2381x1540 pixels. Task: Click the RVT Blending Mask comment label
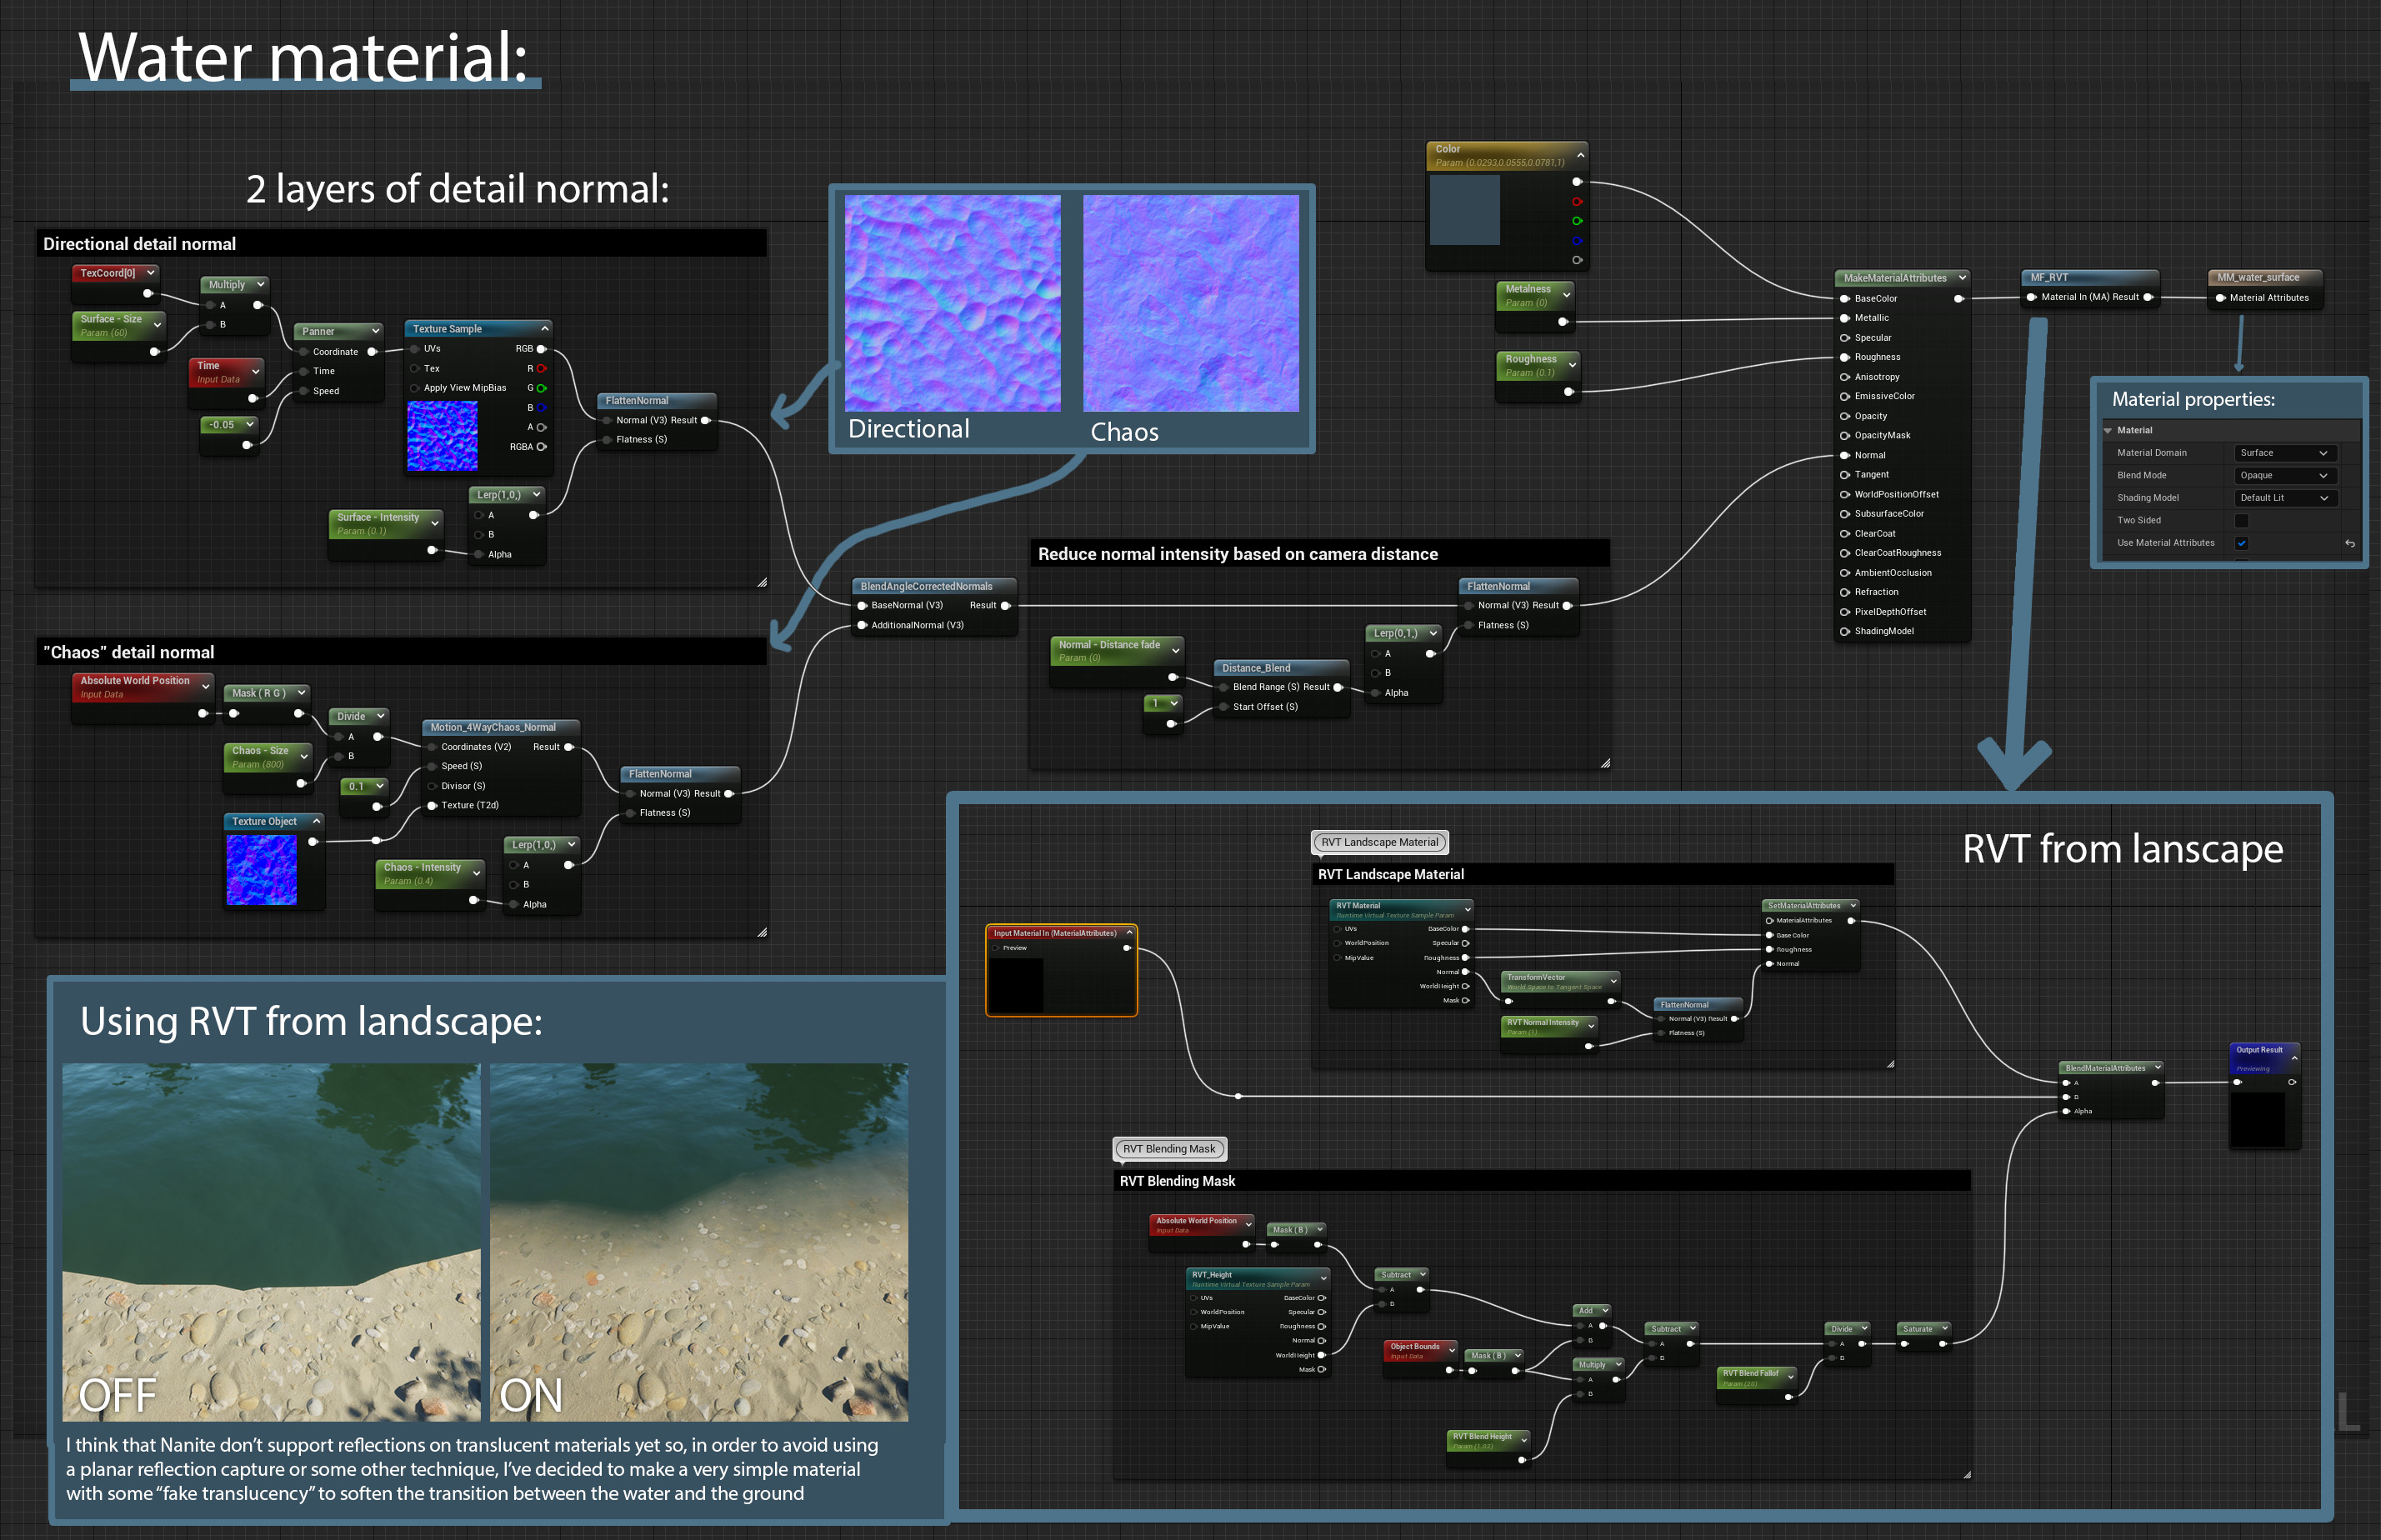[x=1169, y=1149]
